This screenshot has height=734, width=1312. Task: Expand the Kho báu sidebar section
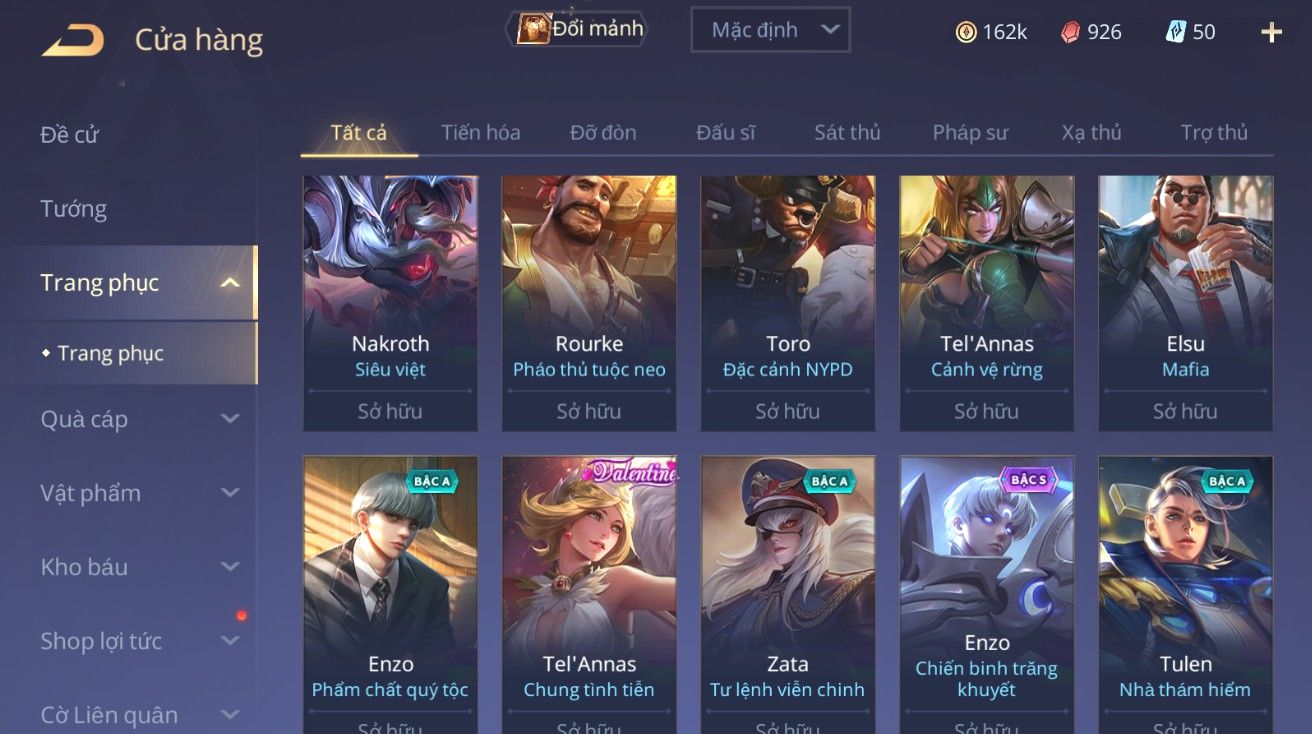pyautogui.click(x=230, y=567)
